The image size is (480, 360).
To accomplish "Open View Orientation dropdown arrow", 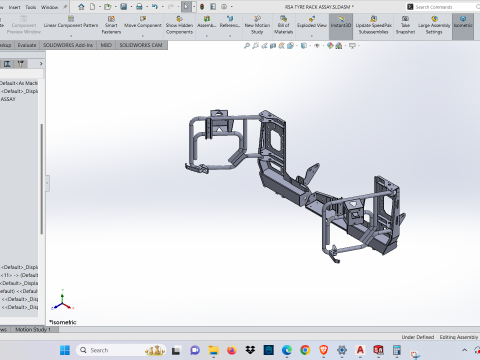I will click(296, 46).
